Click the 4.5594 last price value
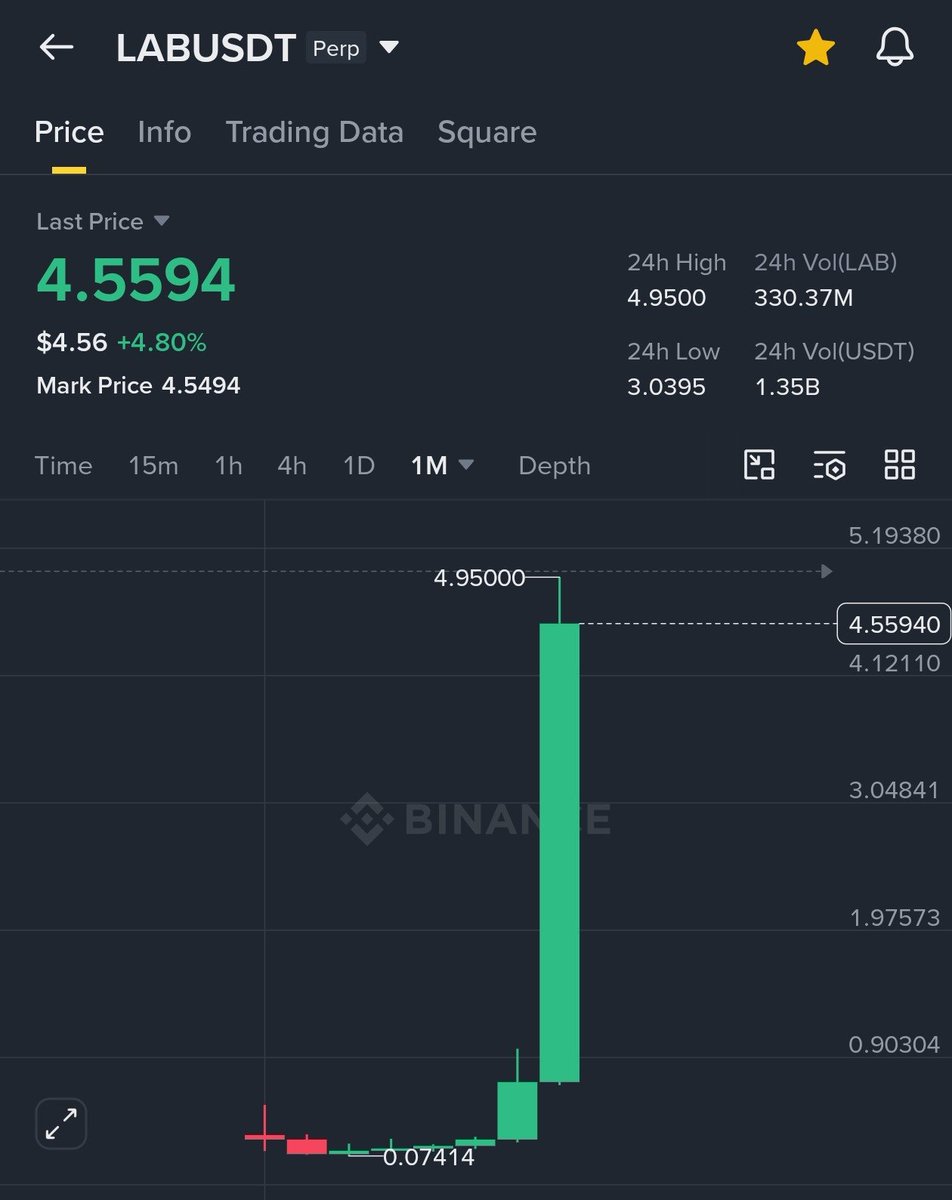The width and height of the screenshot is (952, 1200). click(136, 280)
